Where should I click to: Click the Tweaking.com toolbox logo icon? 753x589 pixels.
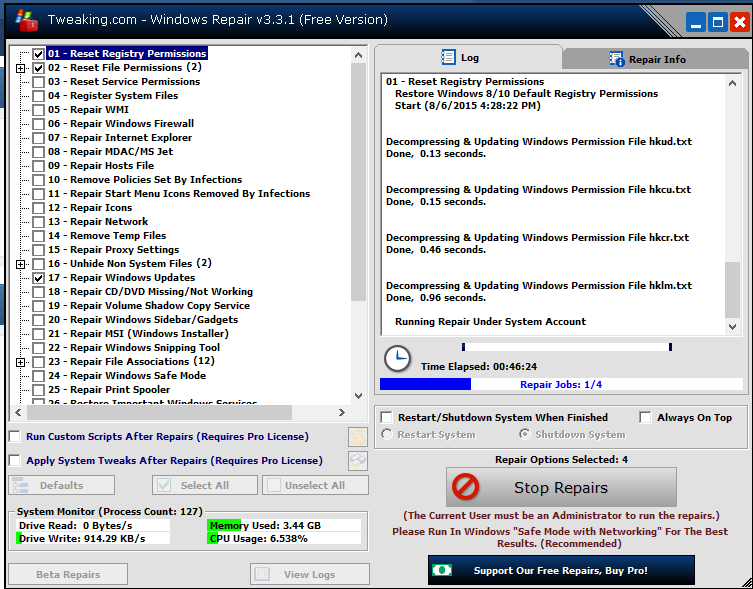pyautogui.click(x=26, y=21)
